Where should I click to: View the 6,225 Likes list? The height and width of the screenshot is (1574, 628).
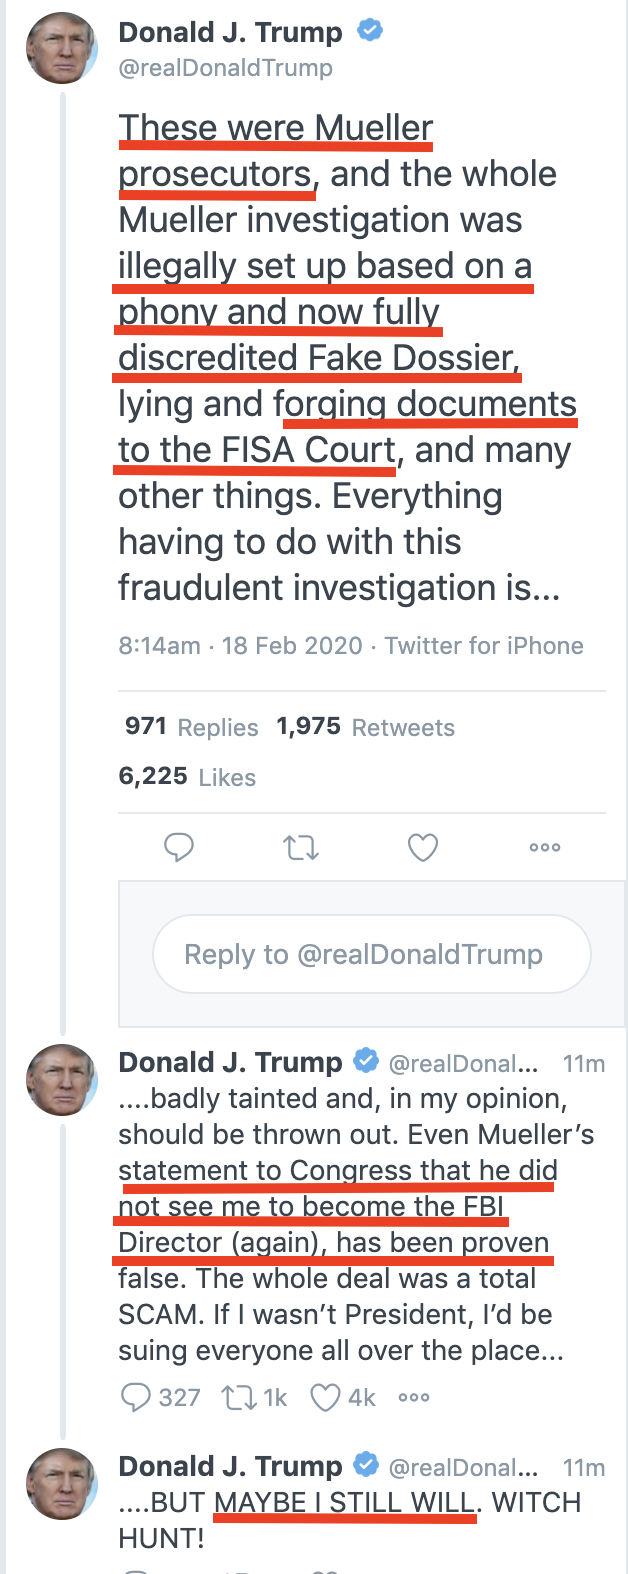pos(187,777)
